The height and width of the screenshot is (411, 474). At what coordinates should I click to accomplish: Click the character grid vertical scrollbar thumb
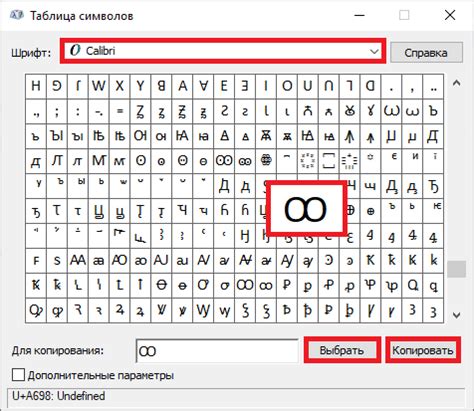(x=456, y=269)
